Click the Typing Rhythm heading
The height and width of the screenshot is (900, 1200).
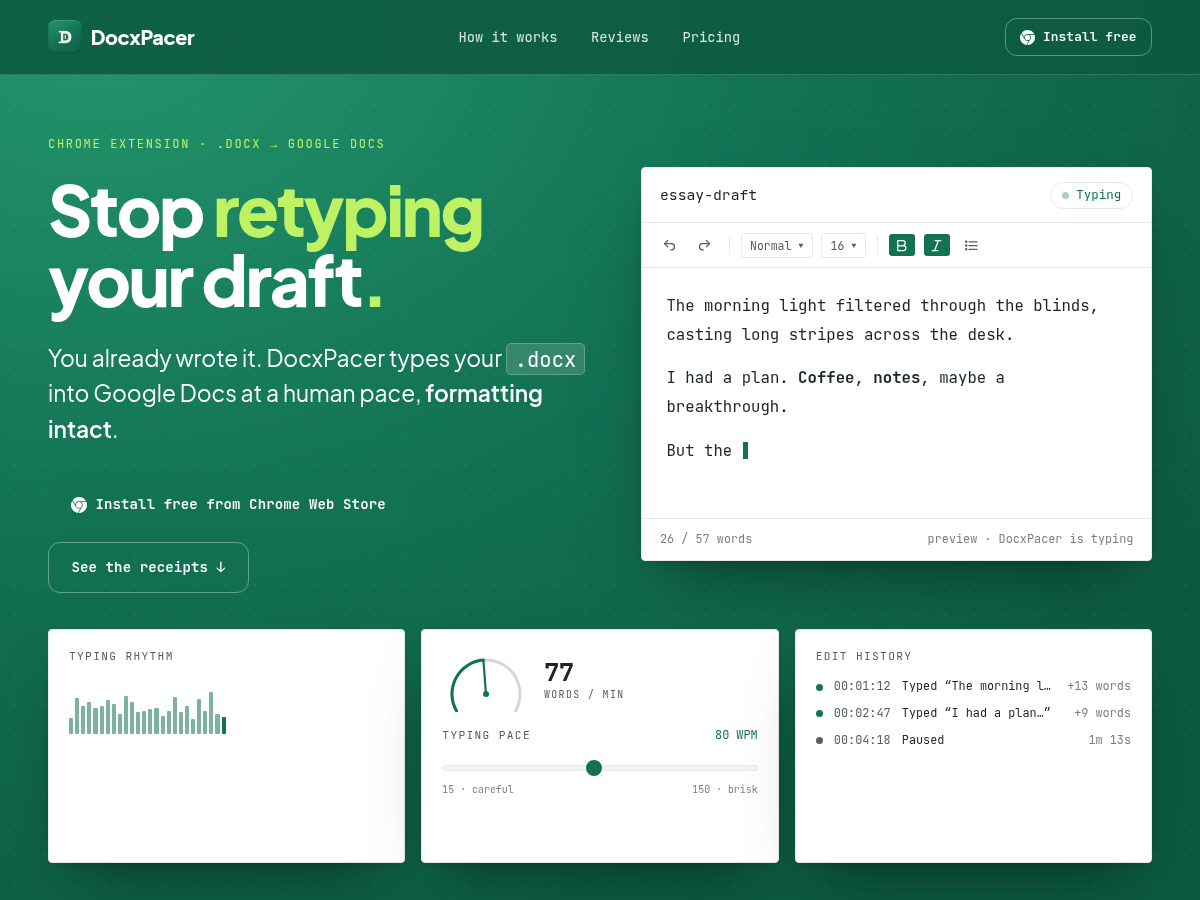(121, 657)
